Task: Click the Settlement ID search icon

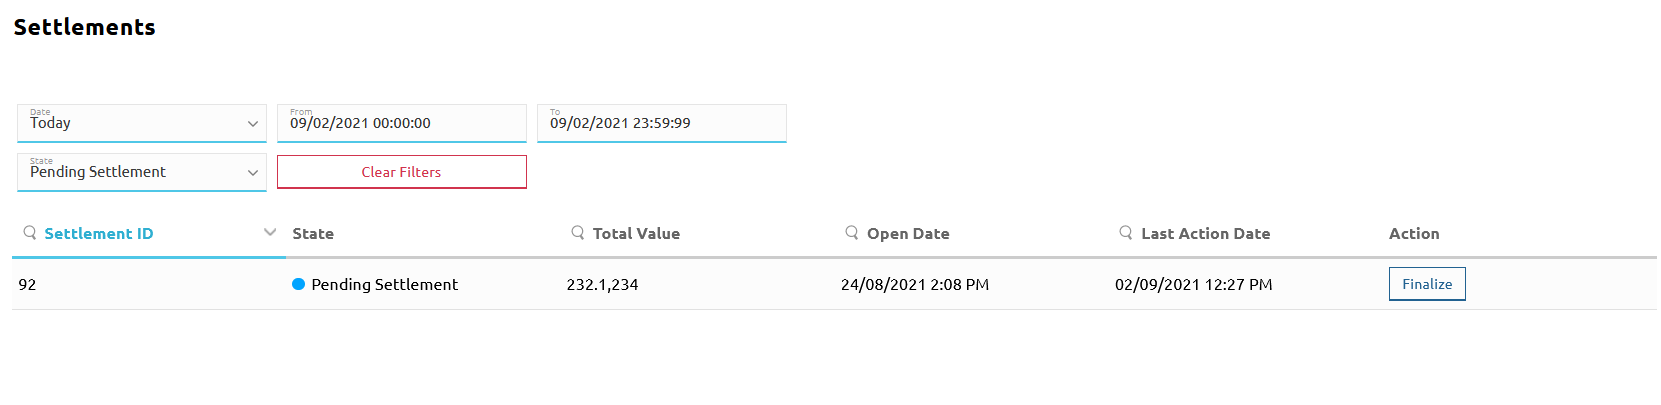Action: (x=30, y=233)
